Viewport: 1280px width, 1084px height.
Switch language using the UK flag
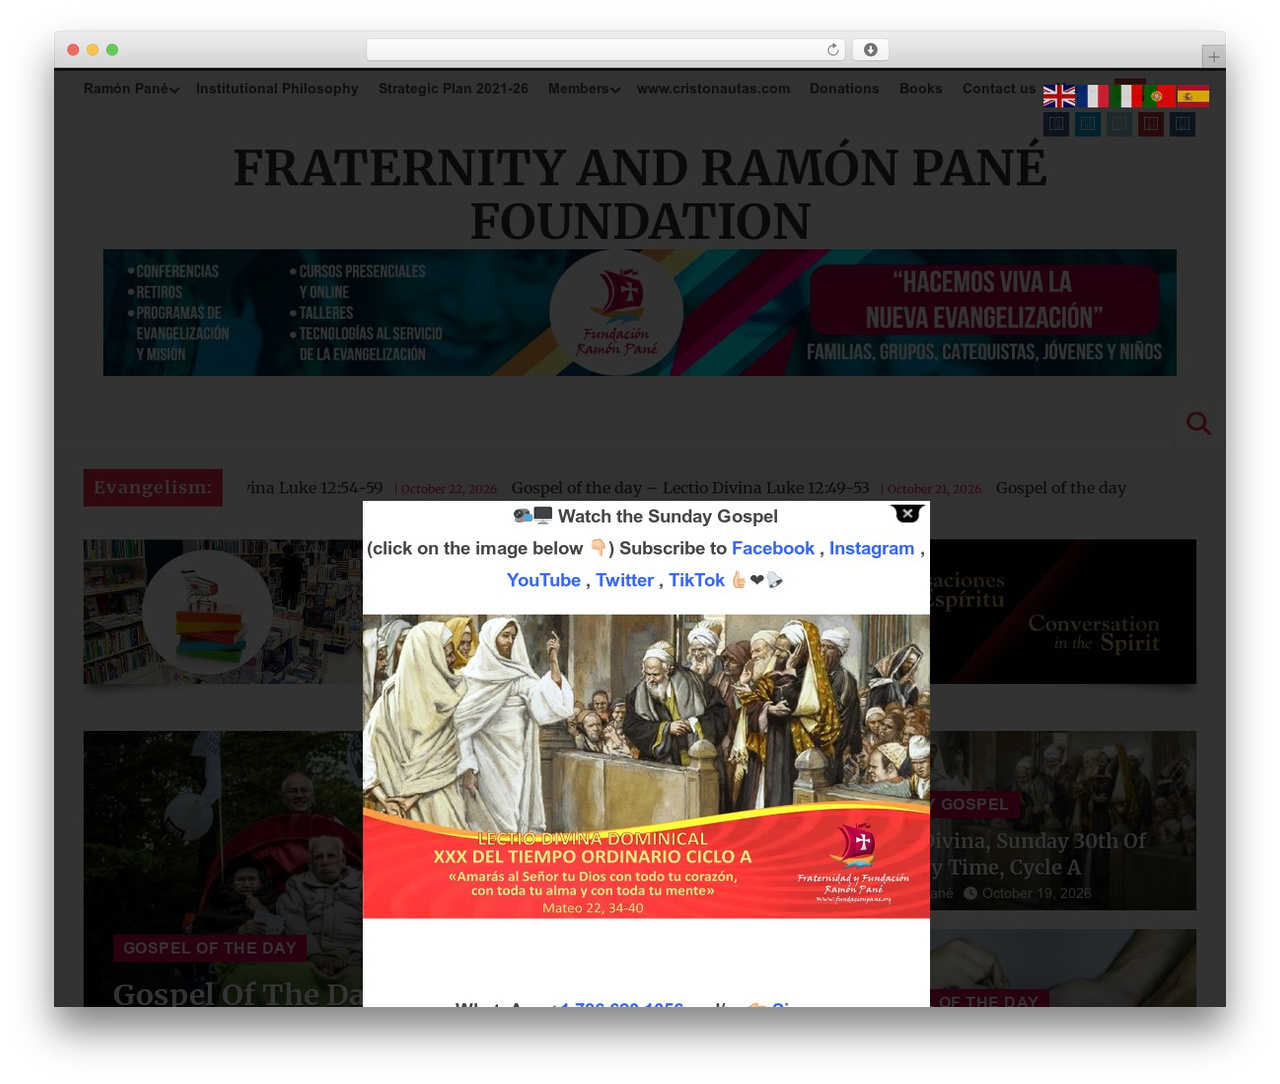coord(1059,96)
